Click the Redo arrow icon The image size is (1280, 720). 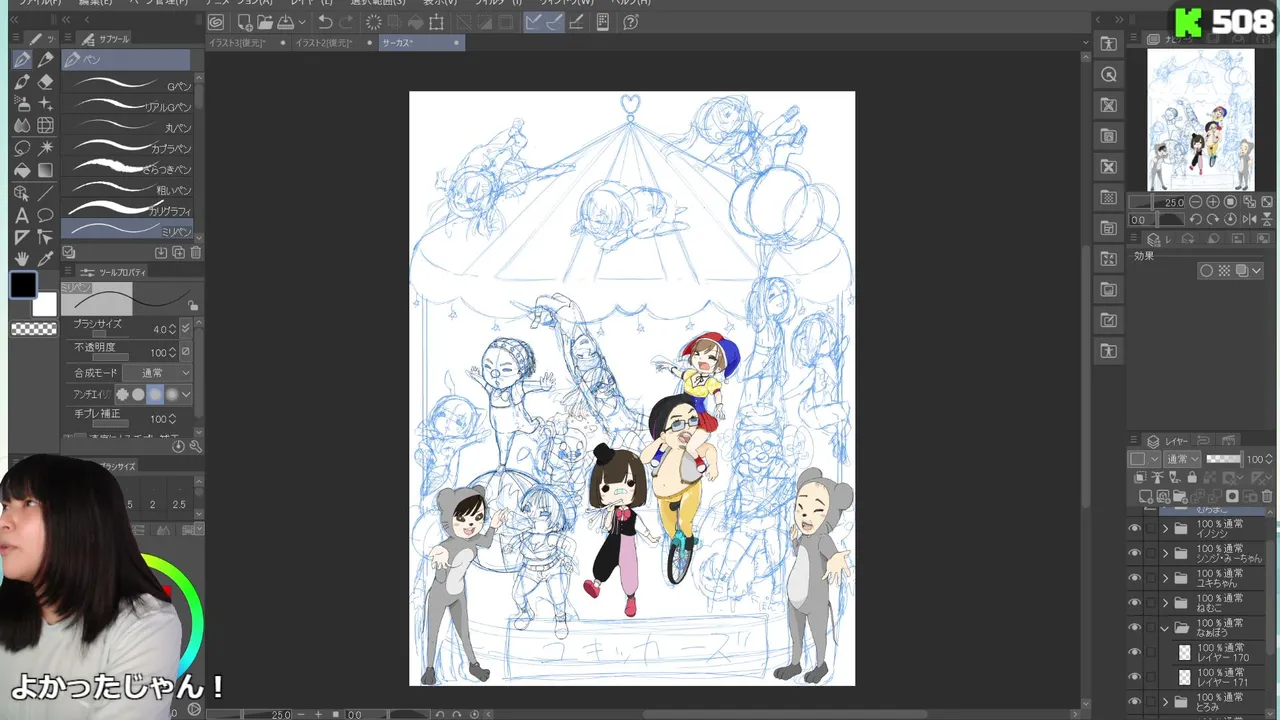(346, 22)
